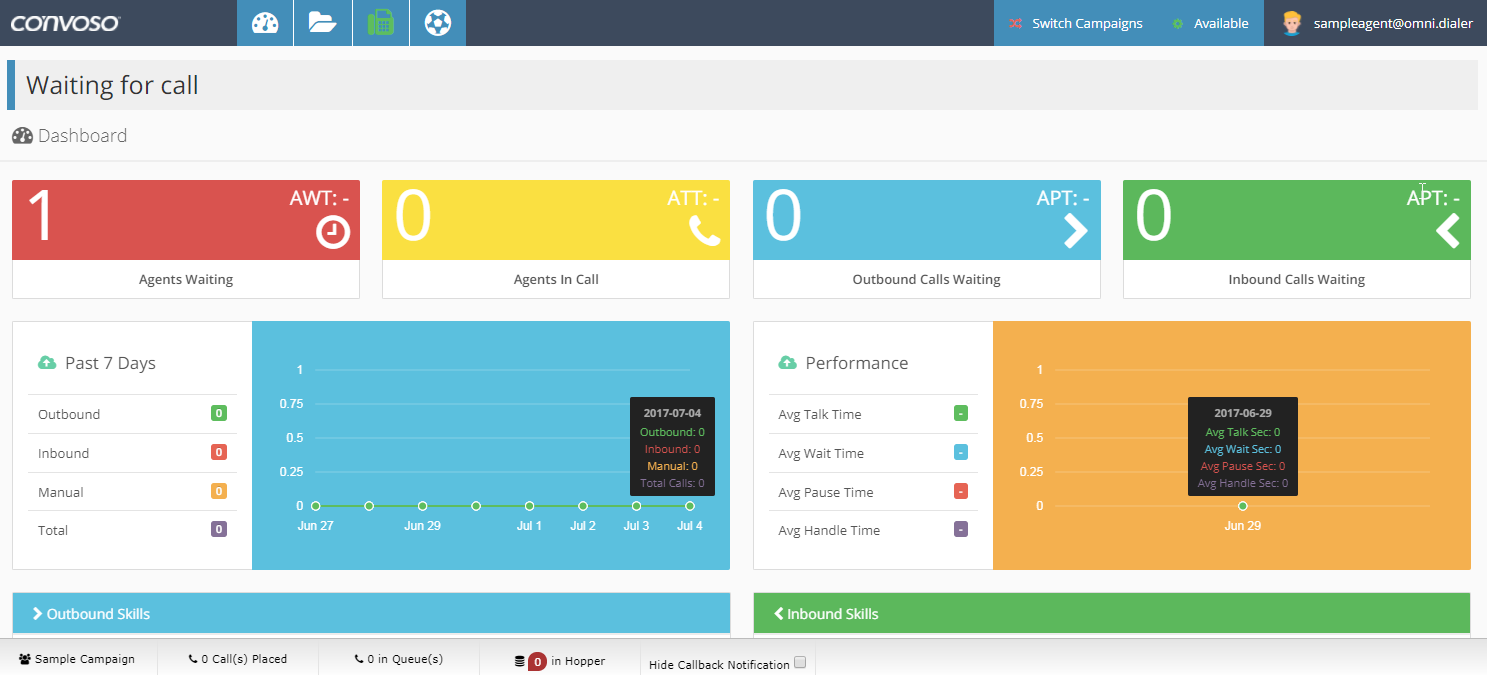Enable Hide Callback Notification checkbox

point(799,662)
